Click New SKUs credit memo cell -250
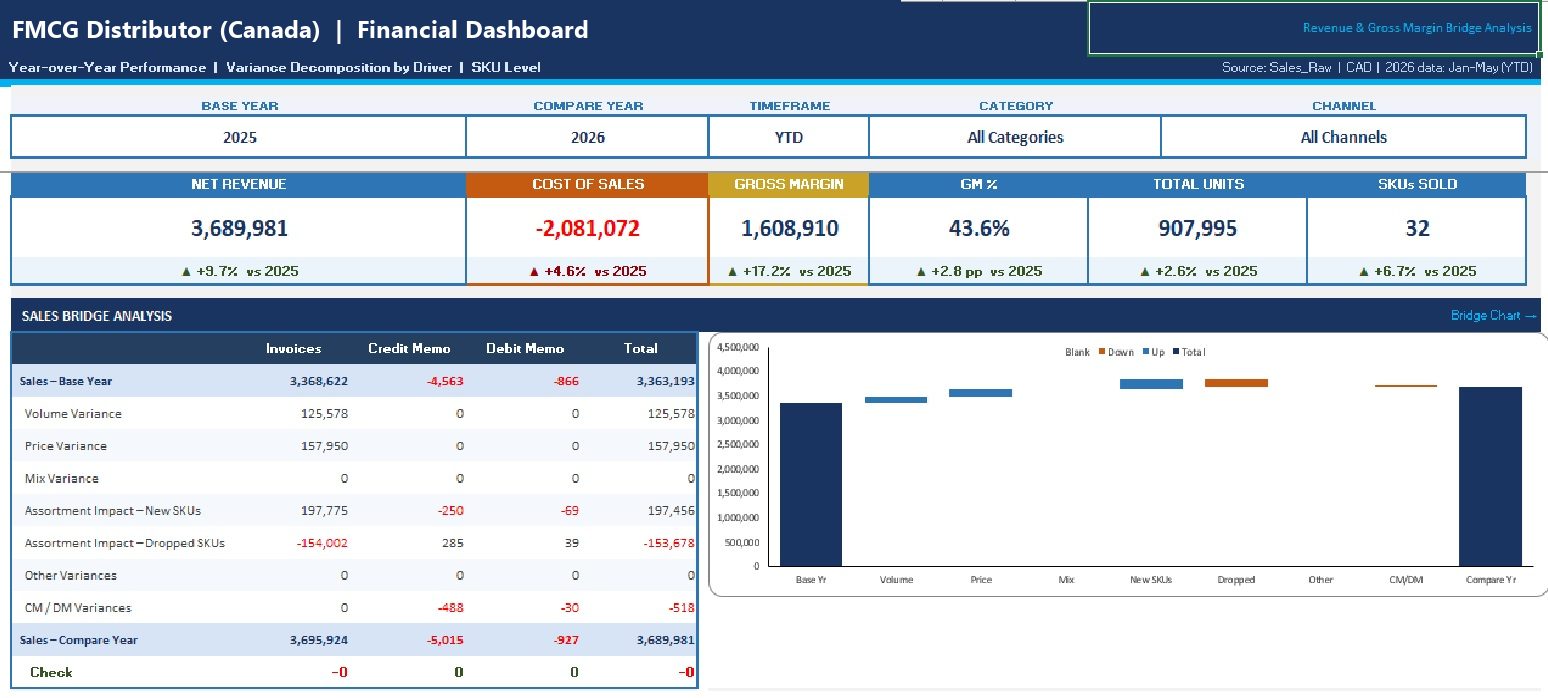The height and width of the screenshot is (698, 1548). [x=451, y=510]
